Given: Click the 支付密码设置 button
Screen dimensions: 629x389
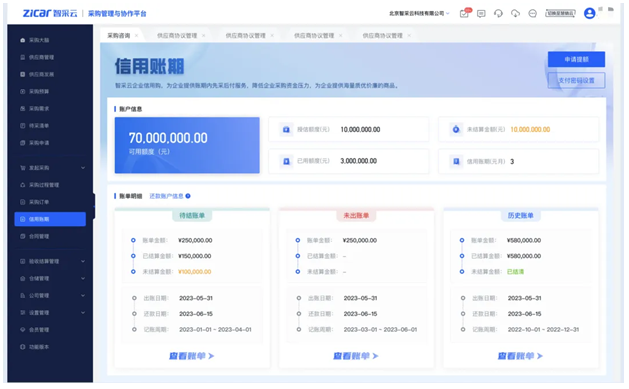Looking at the screenshot, I should point(576,80).
